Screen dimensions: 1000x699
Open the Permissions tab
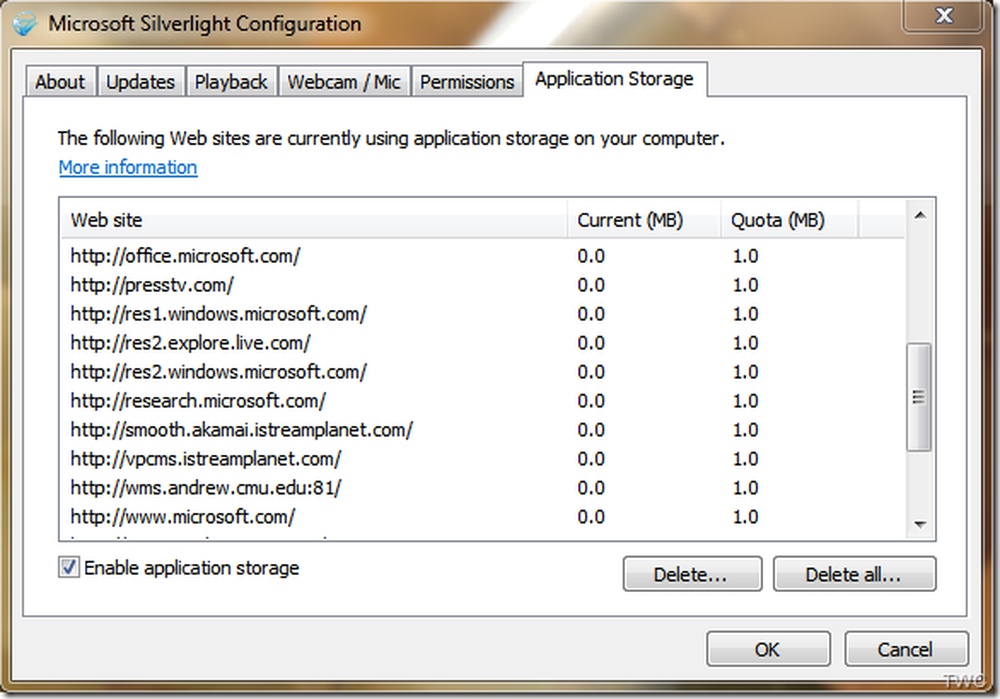pyautogui.click(x=467, y=82)
